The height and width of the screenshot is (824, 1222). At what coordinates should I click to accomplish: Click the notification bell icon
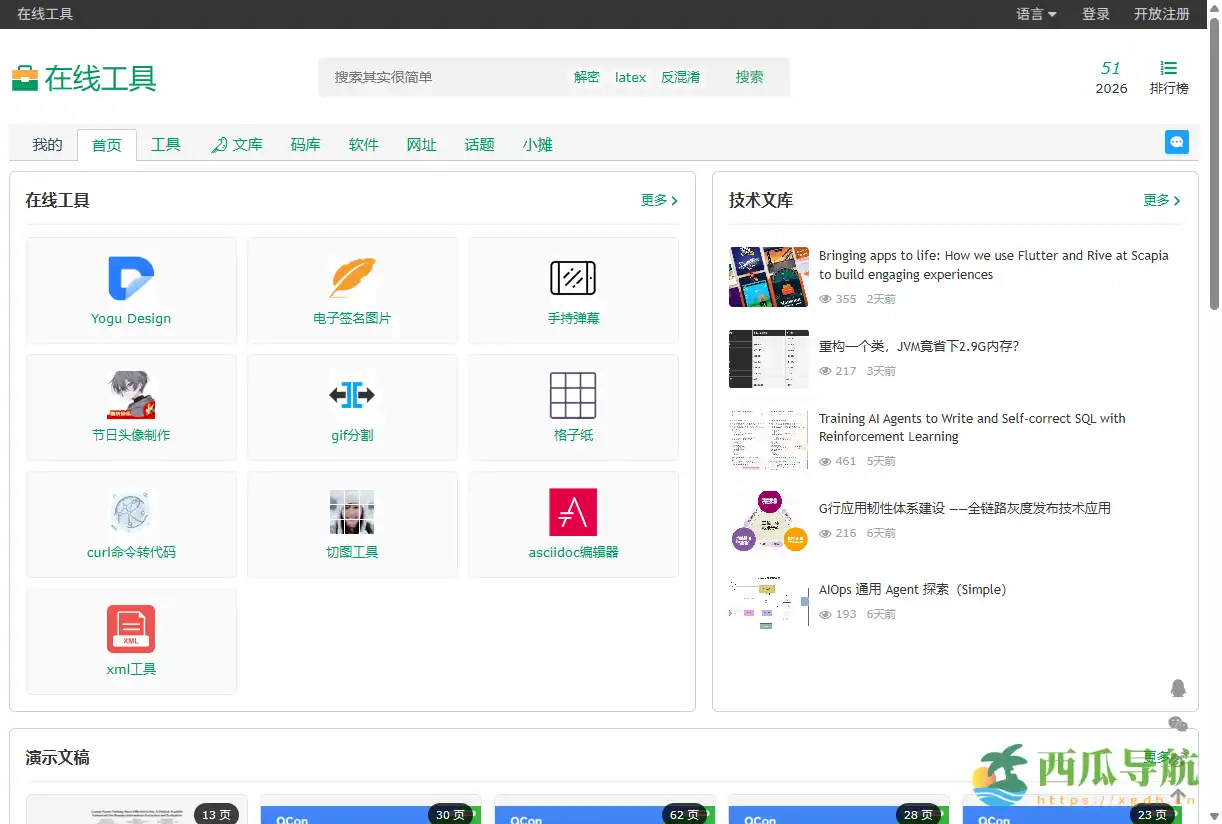click(1178, 688)
